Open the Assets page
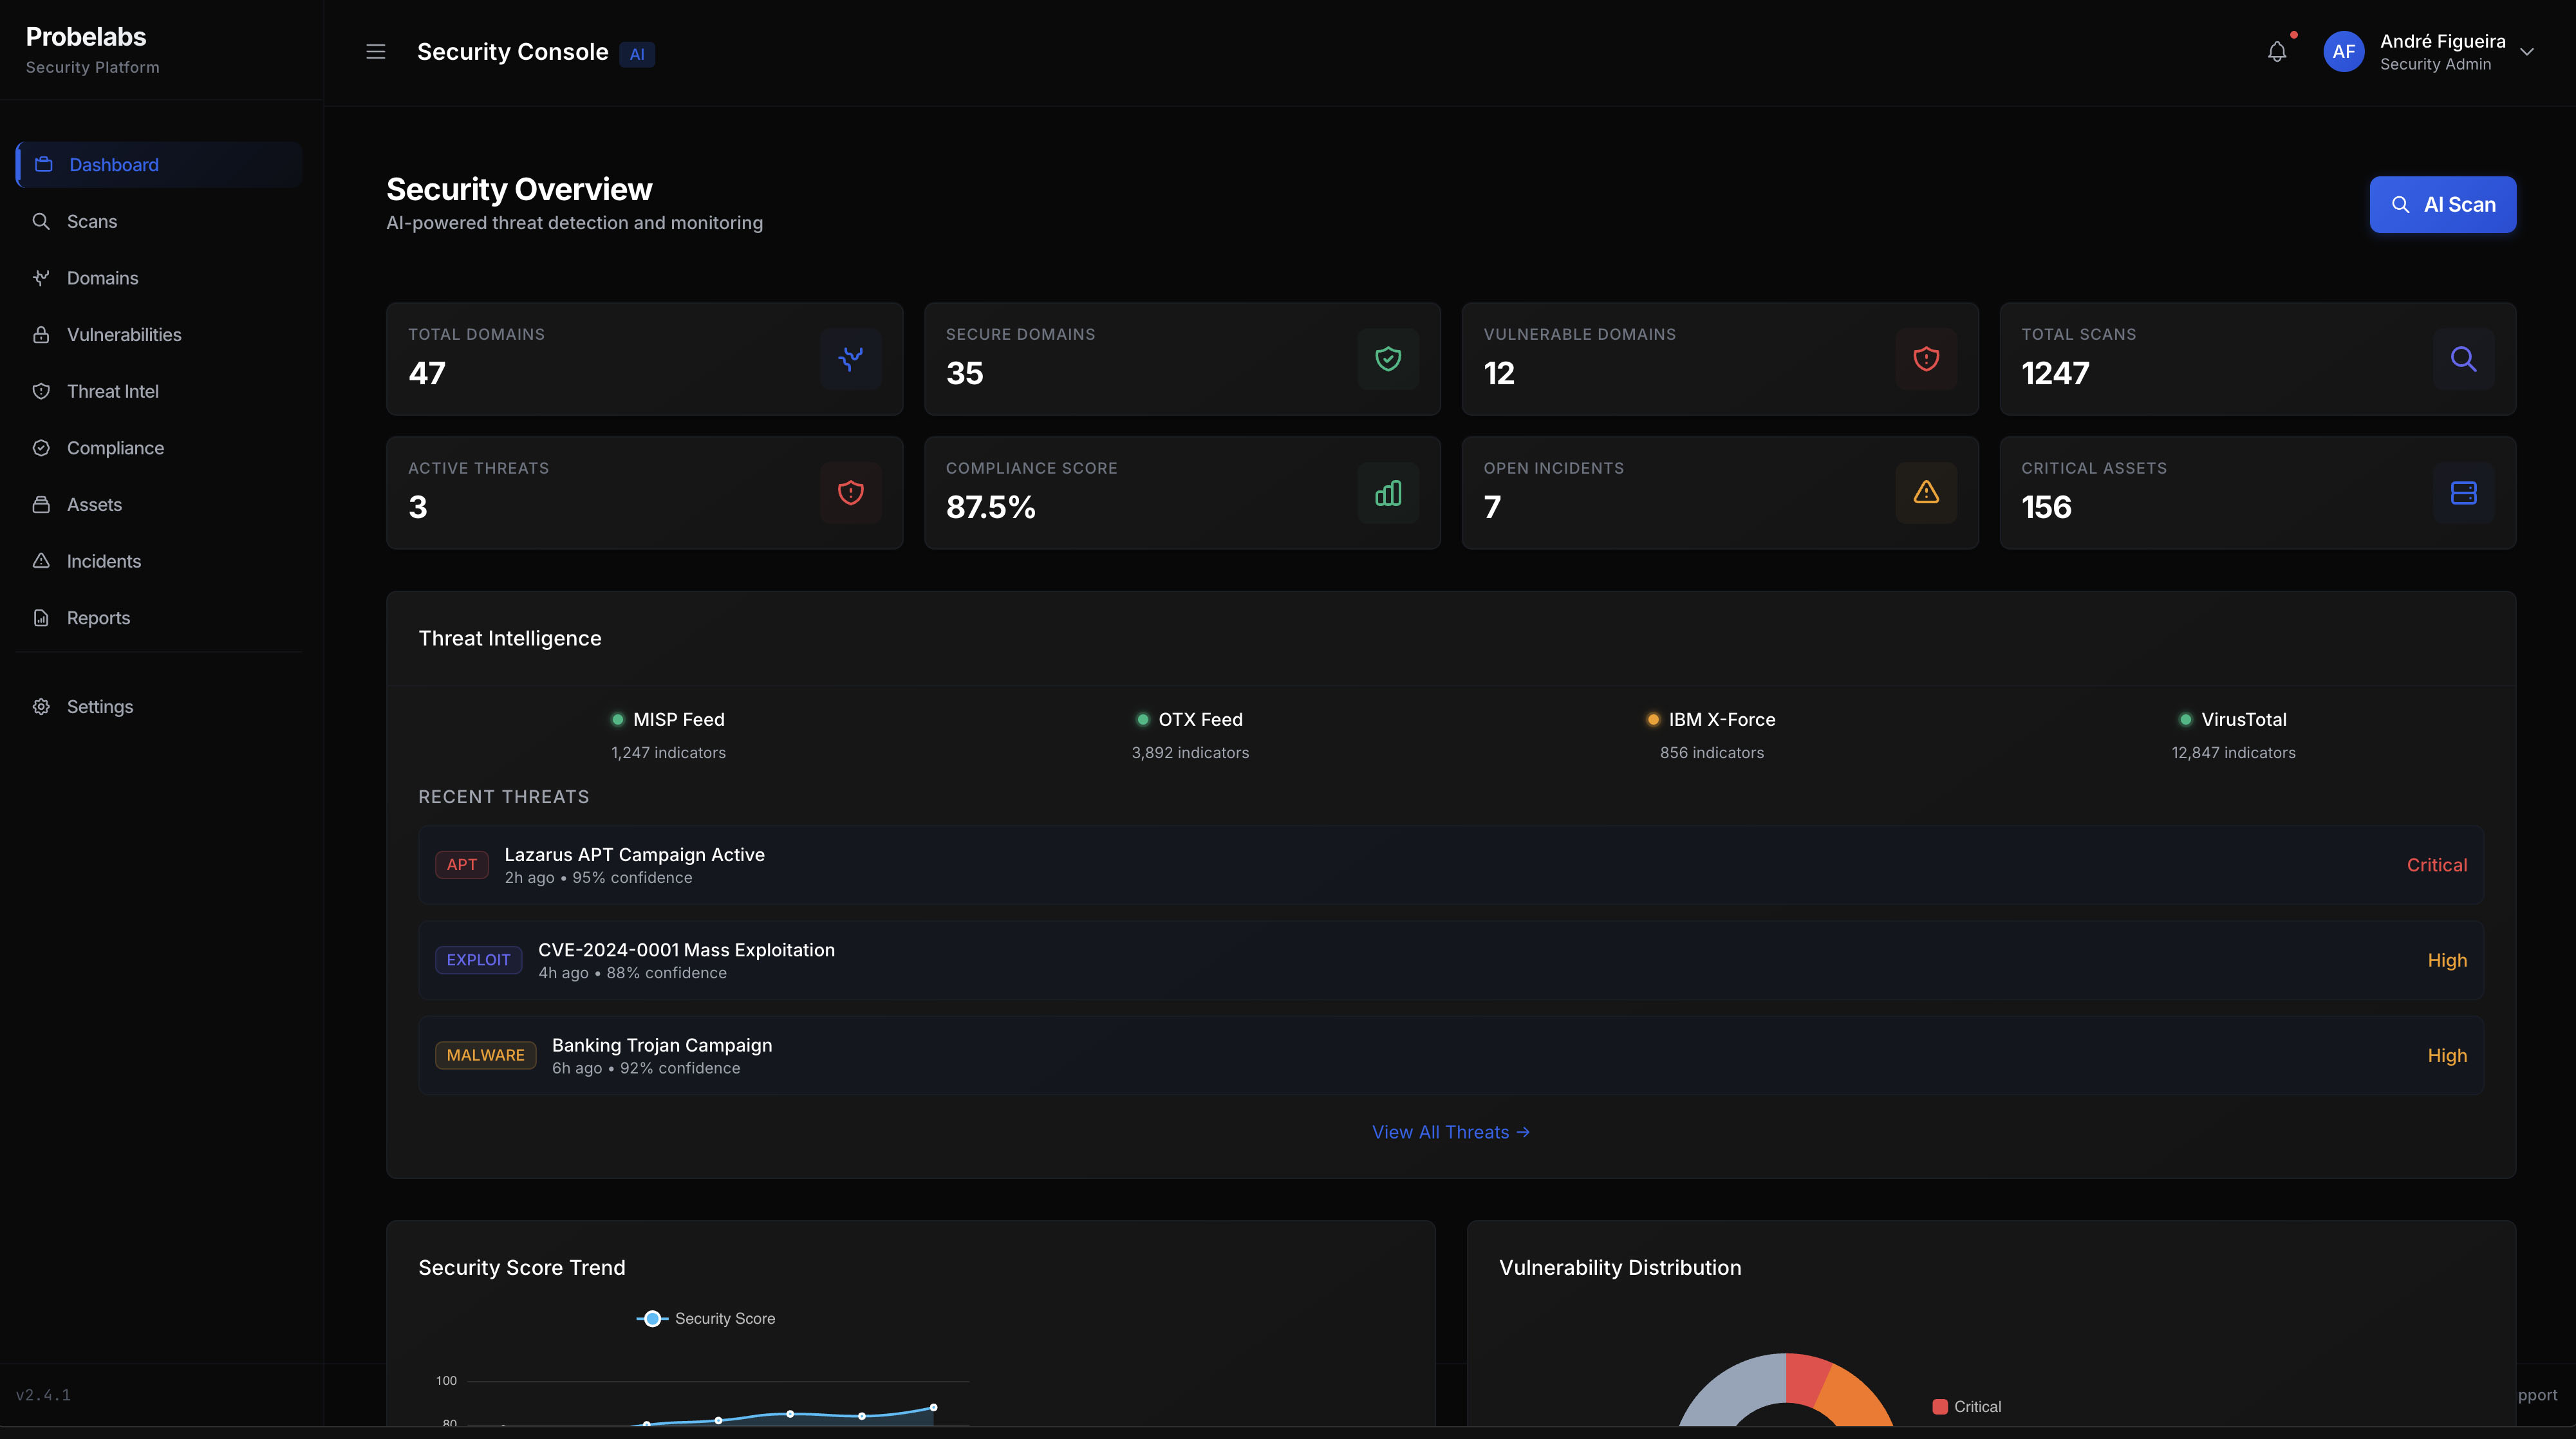Image resolution: width=2576 pixels, height=1439 pixels. [159, 504]
